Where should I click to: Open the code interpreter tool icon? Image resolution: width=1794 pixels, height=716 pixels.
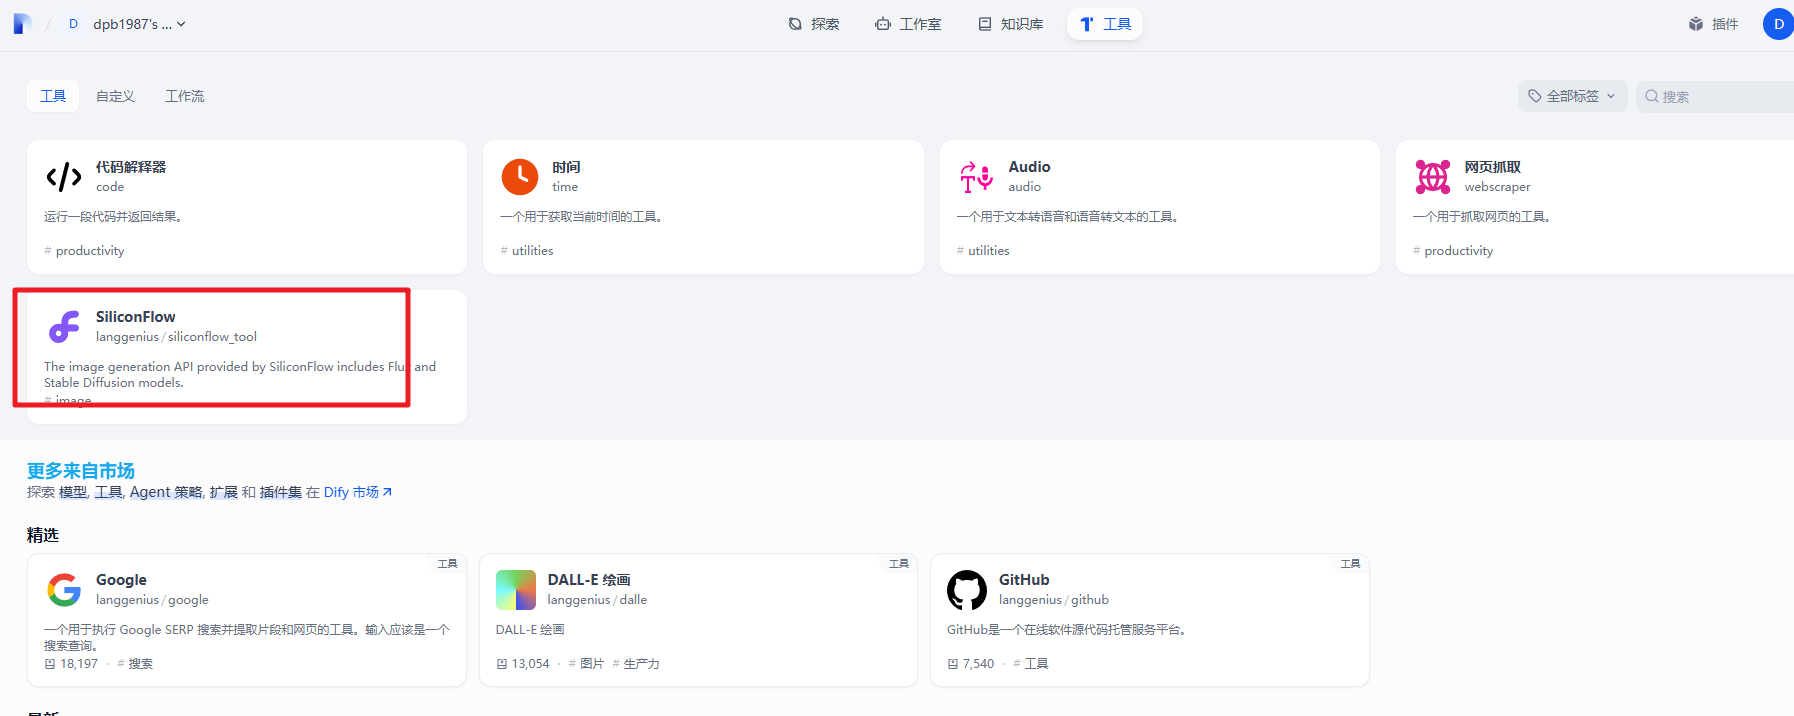pos(64,177)
